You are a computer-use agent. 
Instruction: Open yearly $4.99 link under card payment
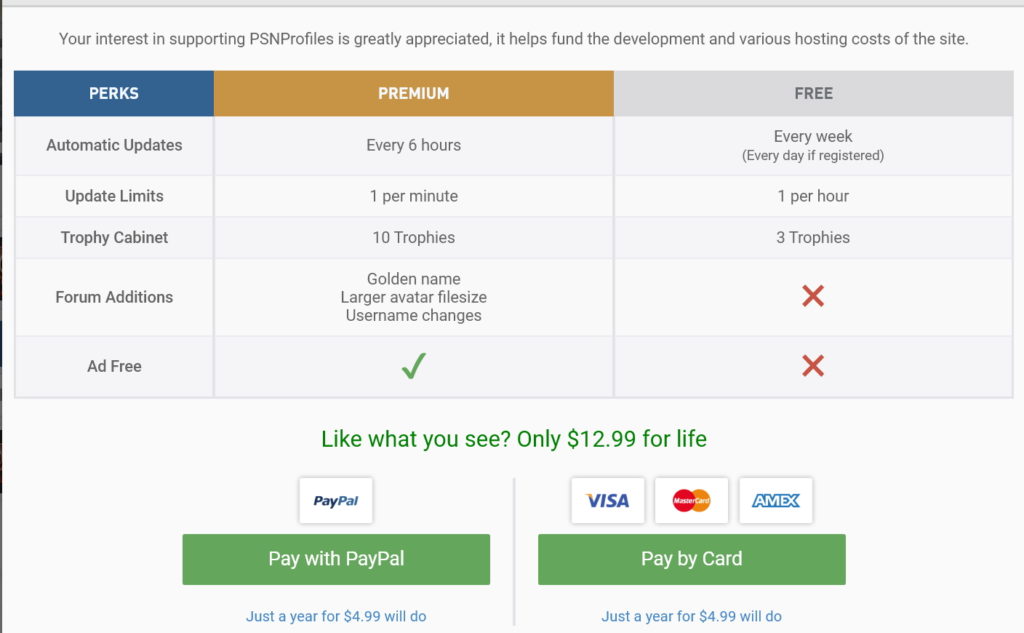click(692, 616)
